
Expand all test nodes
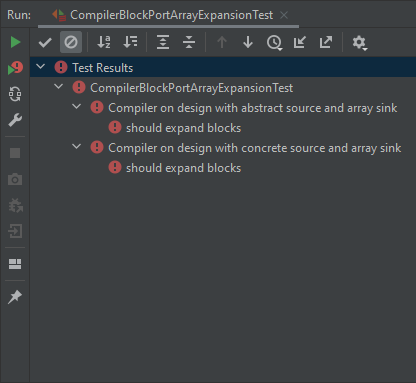click(x=163, y=42)
